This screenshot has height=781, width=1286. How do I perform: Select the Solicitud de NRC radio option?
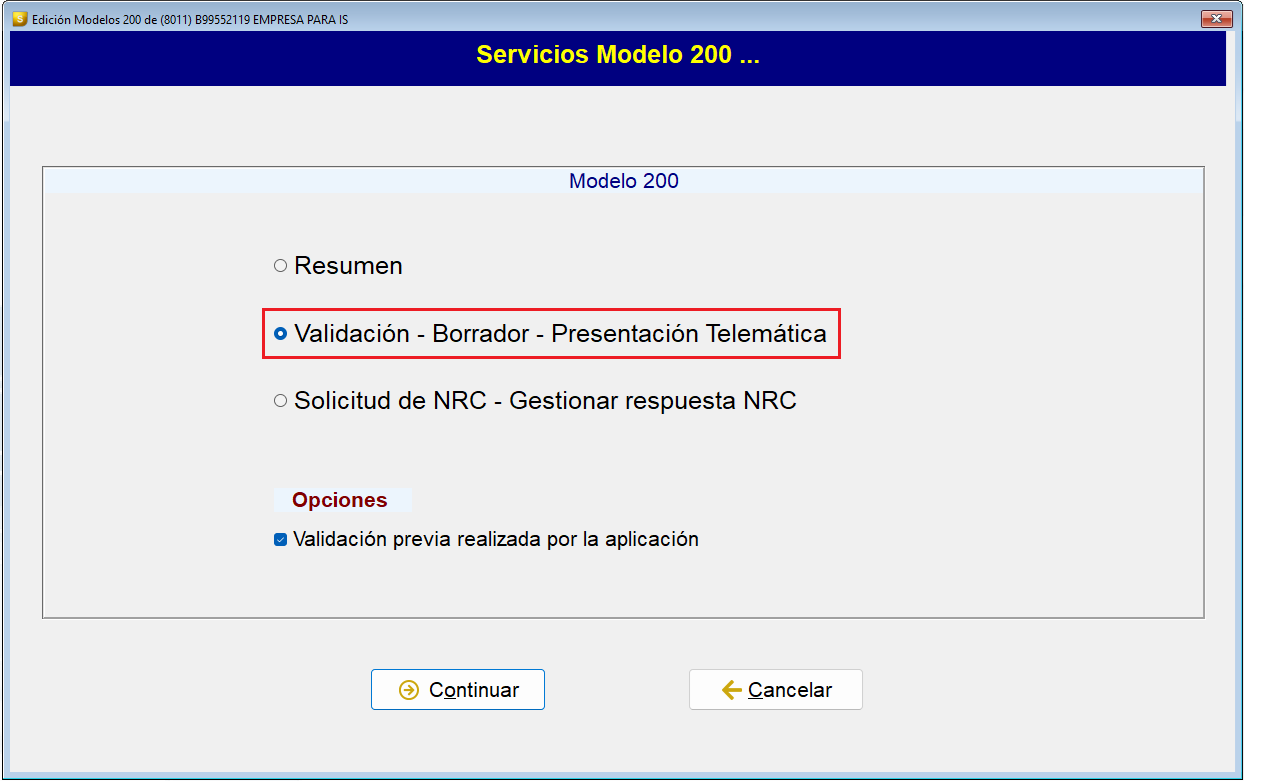(280, 401)
